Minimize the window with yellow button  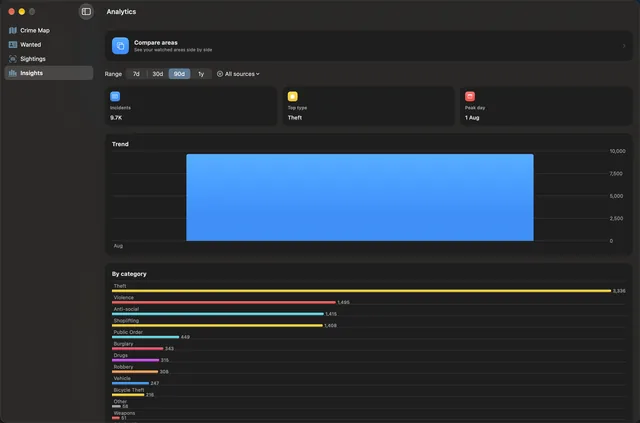pos(22,11)
